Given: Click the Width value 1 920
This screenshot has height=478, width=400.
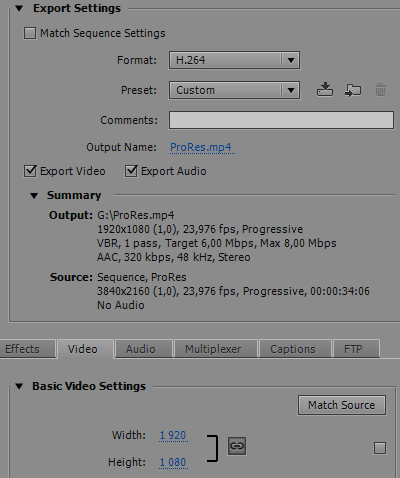Looking at the screenshot, I should coord(173,435).
